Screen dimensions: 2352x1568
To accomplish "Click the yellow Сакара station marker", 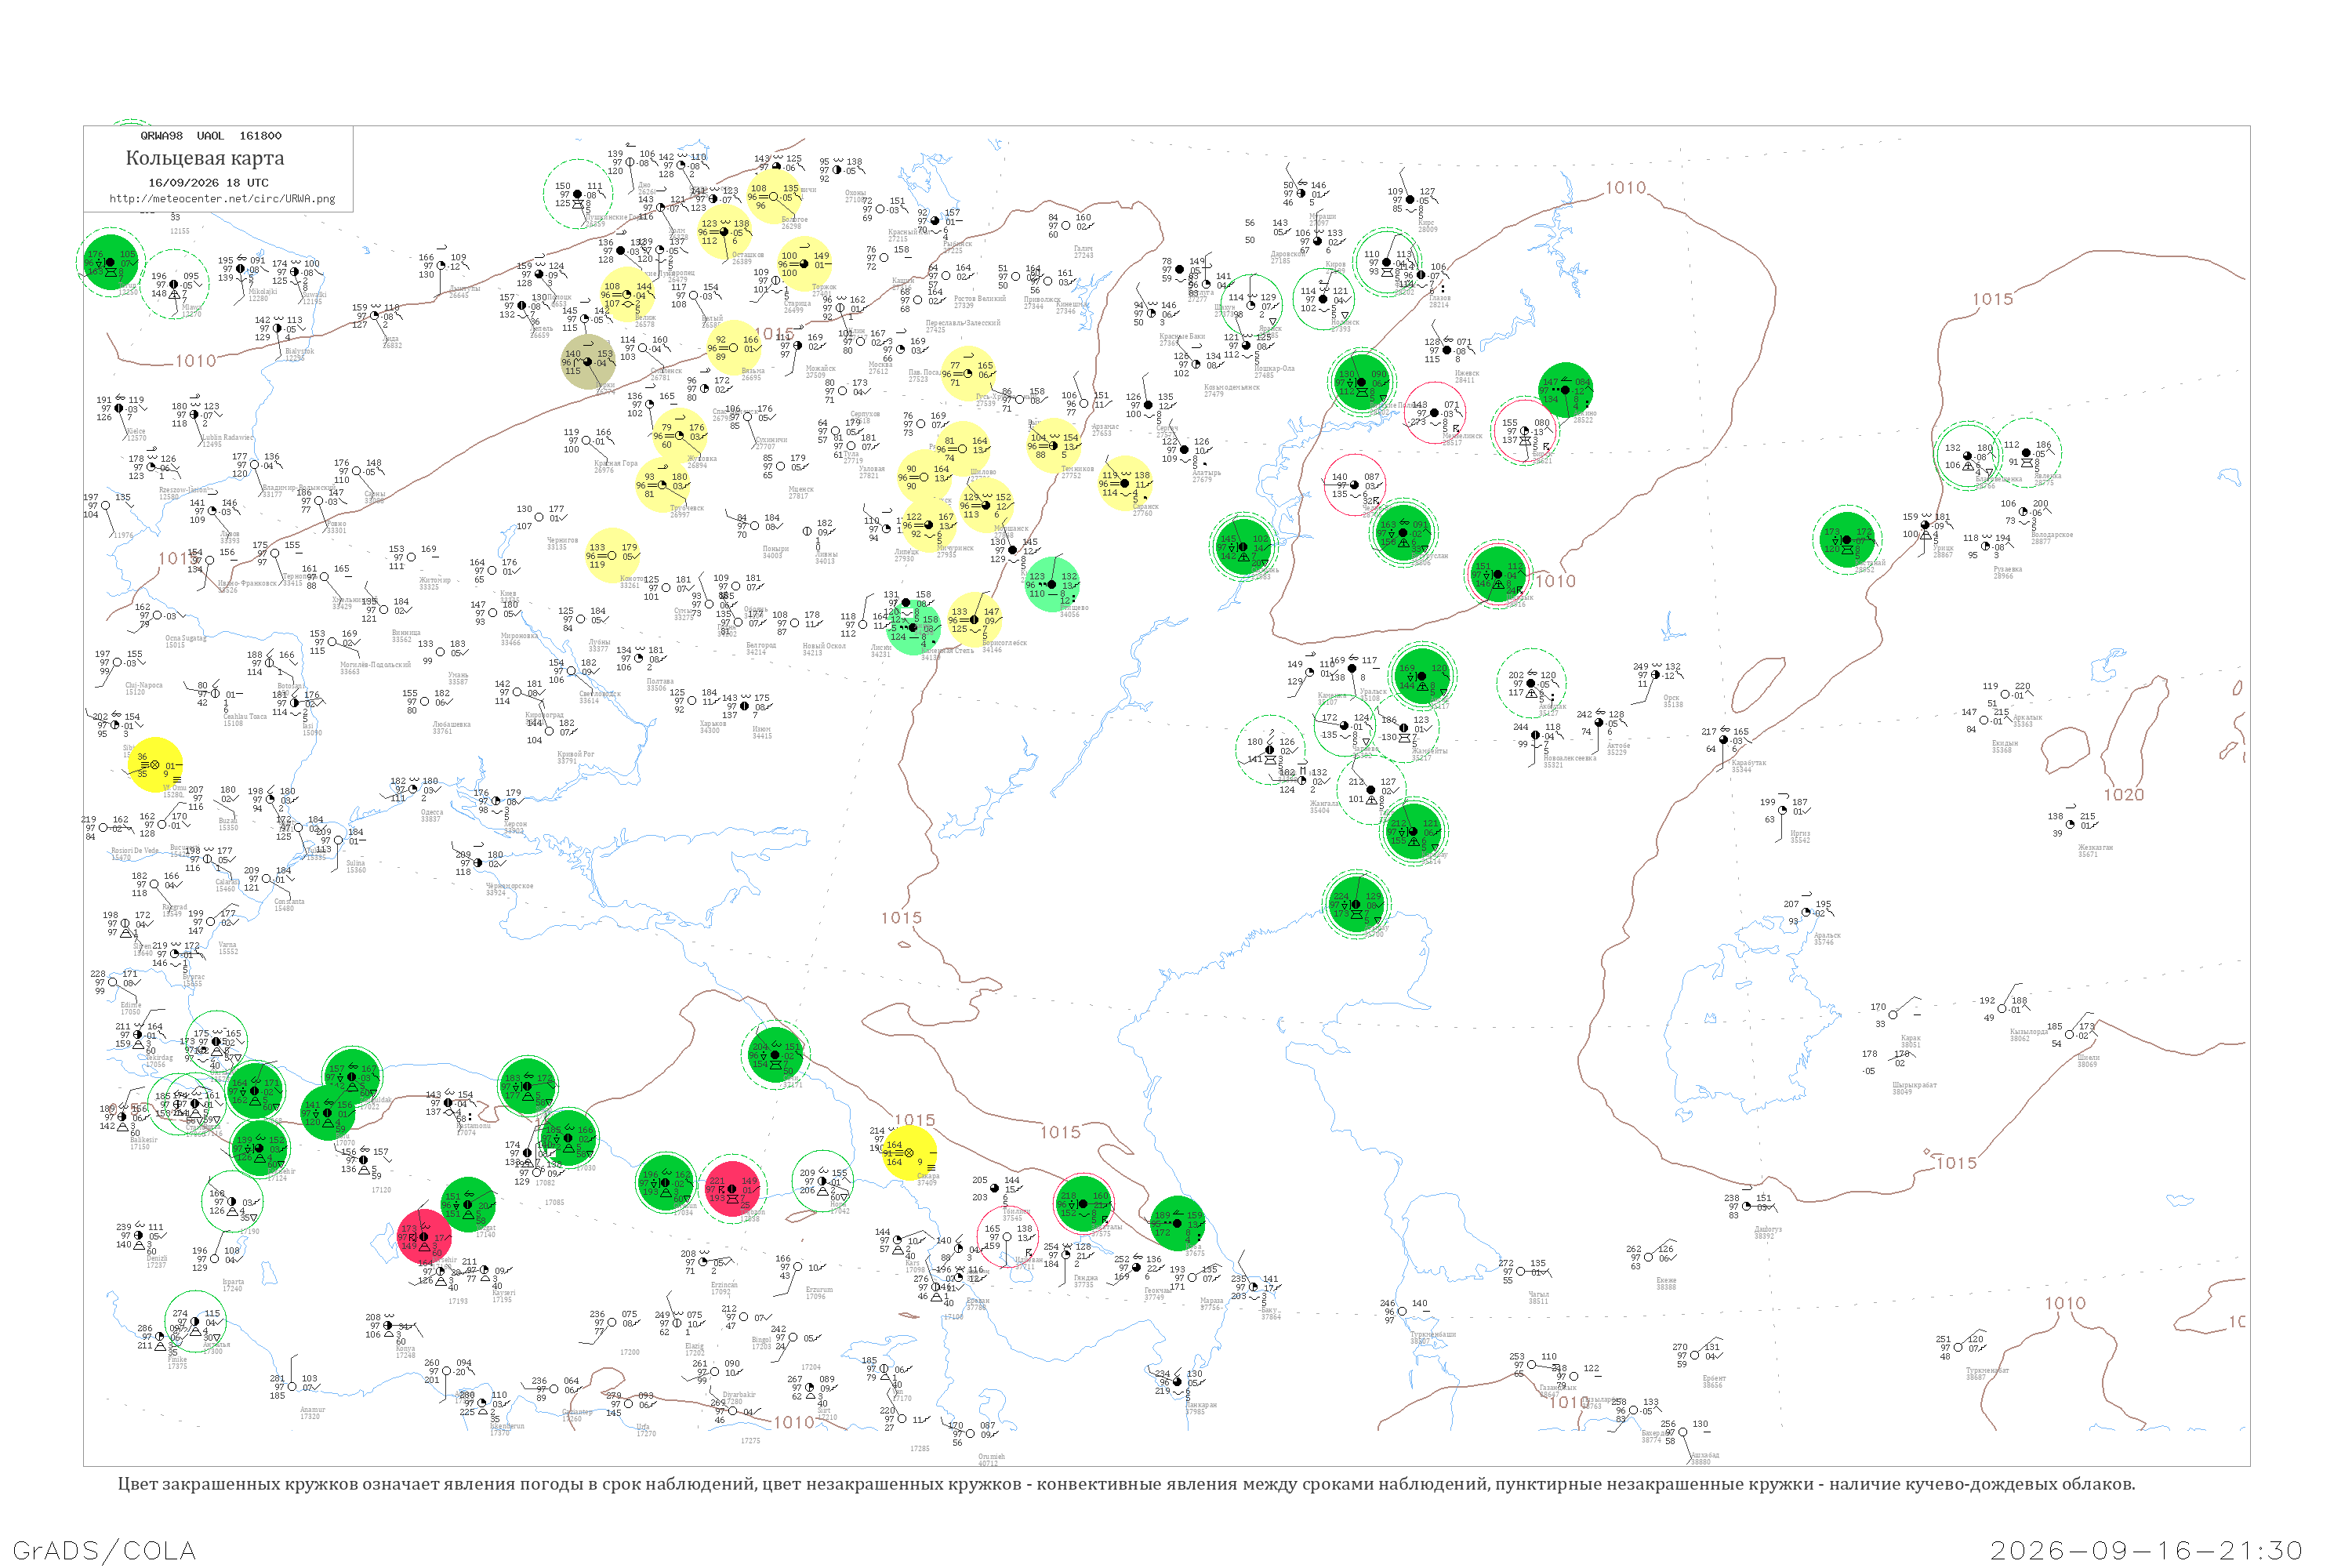I will pos(910,1153).
